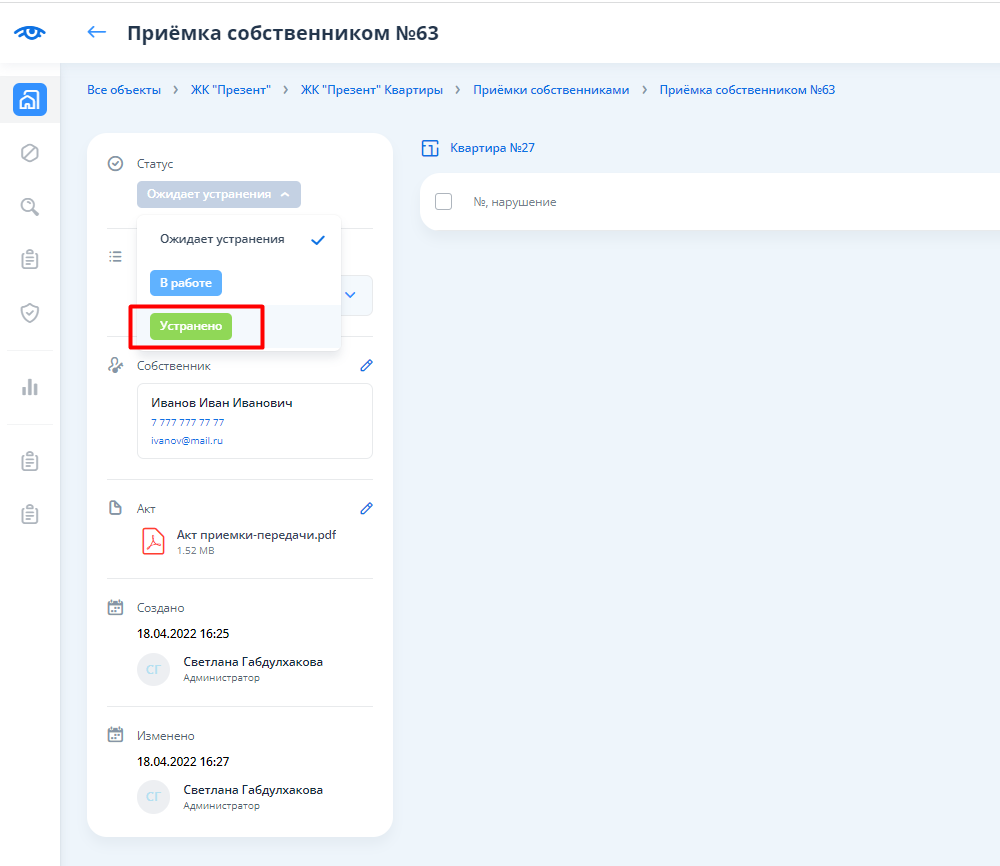This screenshot has width=1000, height=866.
Task: Click the shield checkmark sidebar icon
Action: tap(30, 313)
